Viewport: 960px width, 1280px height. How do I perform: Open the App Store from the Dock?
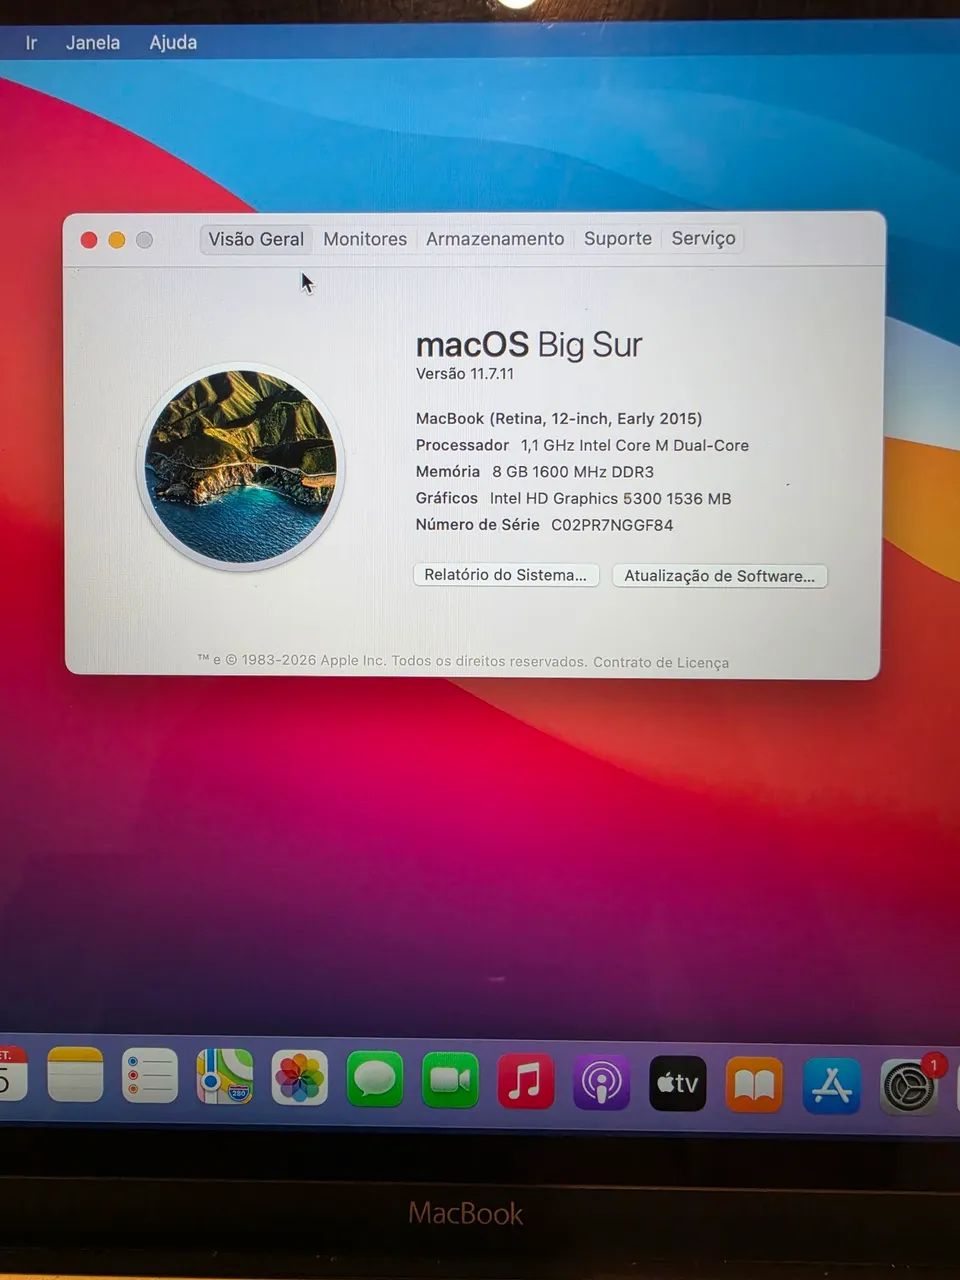click(x=831, y=1085)
